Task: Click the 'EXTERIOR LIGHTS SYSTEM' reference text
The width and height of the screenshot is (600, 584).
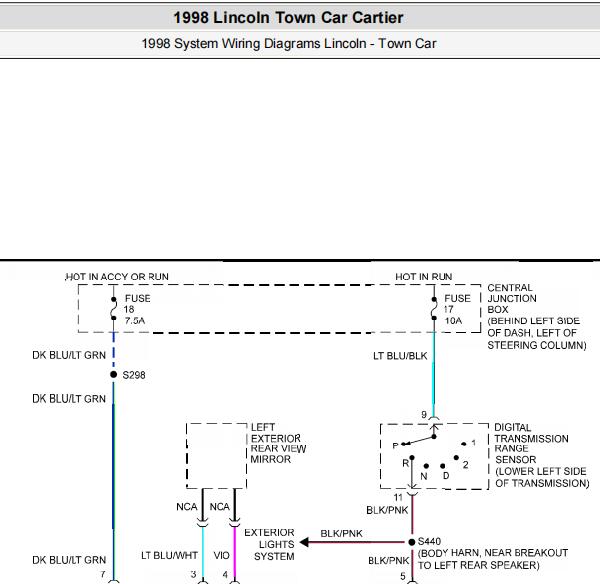Action: tap(269, 544)
